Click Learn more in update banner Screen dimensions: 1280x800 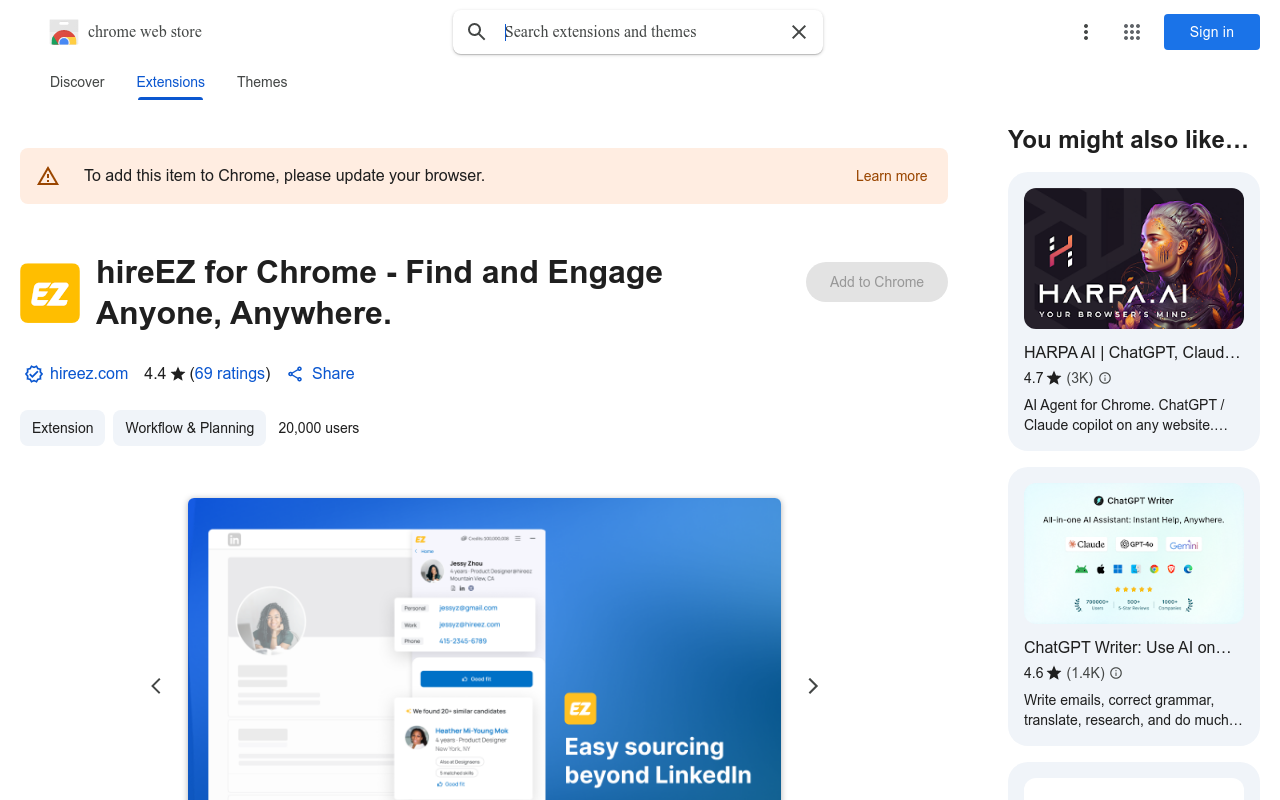coord(891,176)
